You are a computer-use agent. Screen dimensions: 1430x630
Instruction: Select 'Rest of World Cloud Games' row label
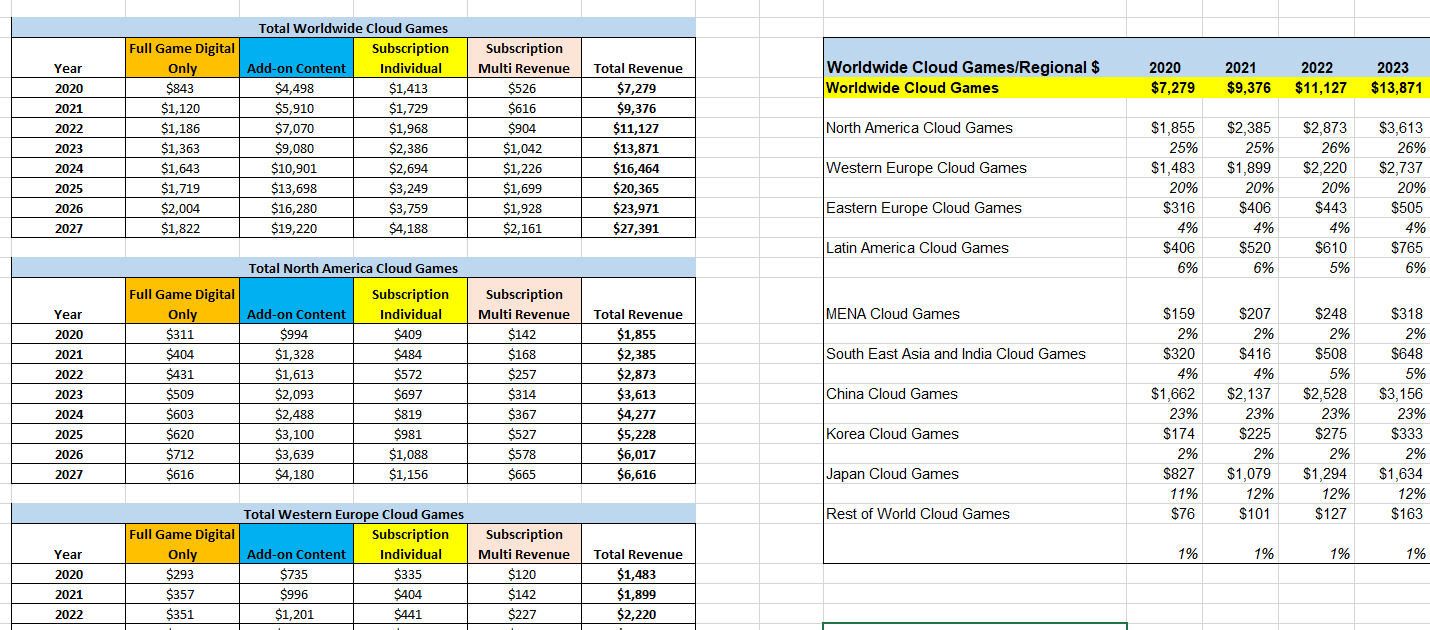[x=975, y=514]
